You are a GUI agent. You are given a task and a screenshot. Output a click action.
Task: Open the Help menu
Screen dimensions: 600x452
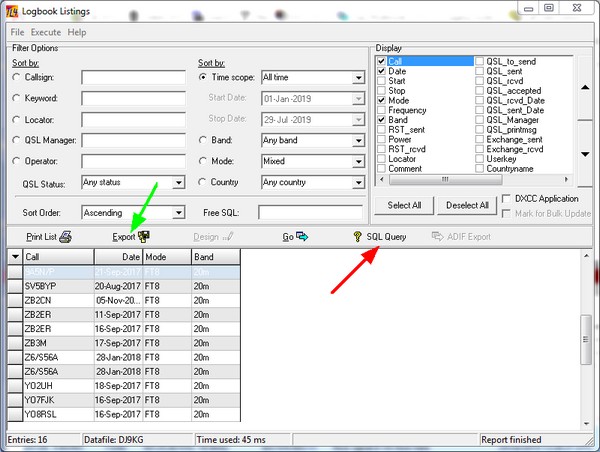coord(77,32)
